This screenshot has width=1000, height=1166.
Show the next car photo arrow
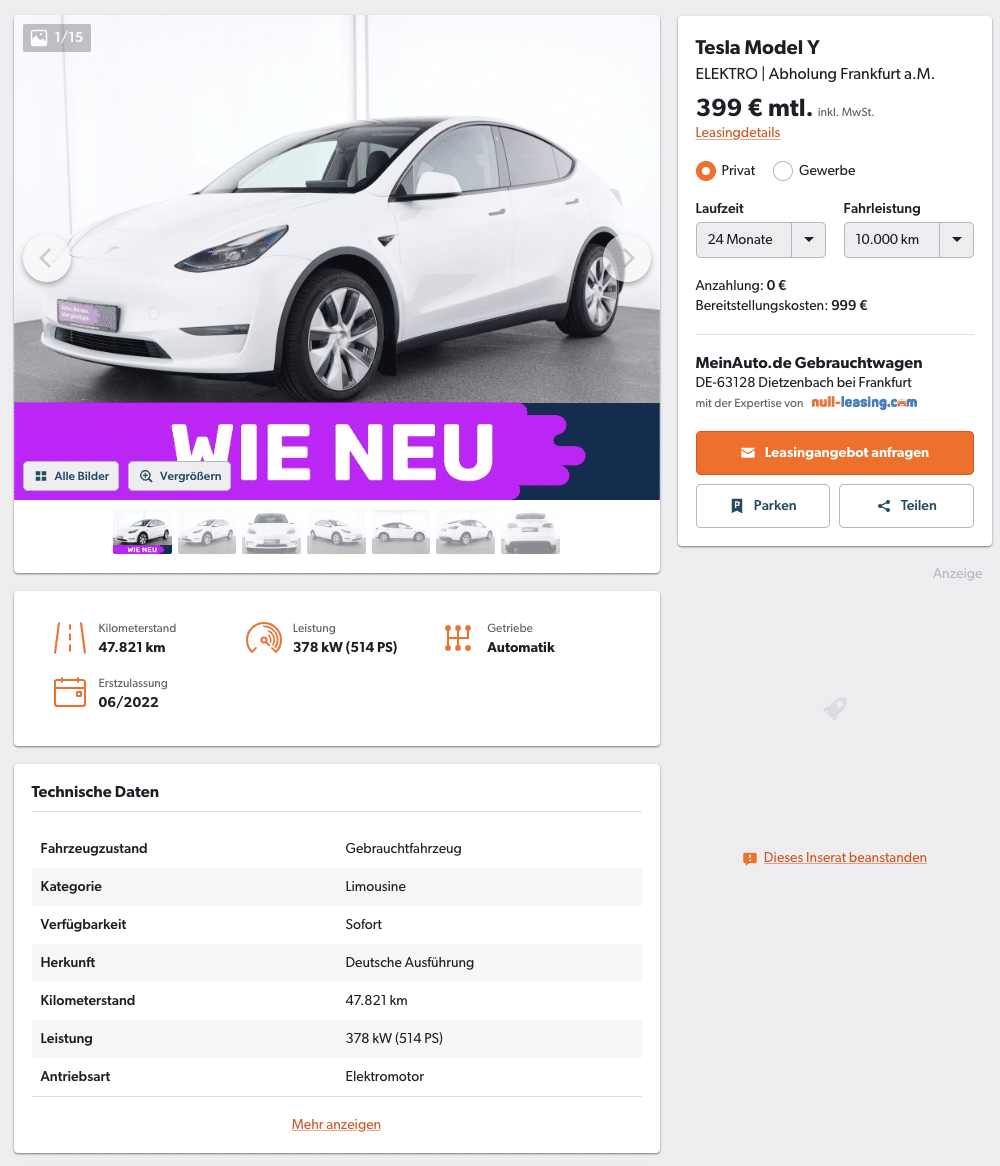(628, 258)
